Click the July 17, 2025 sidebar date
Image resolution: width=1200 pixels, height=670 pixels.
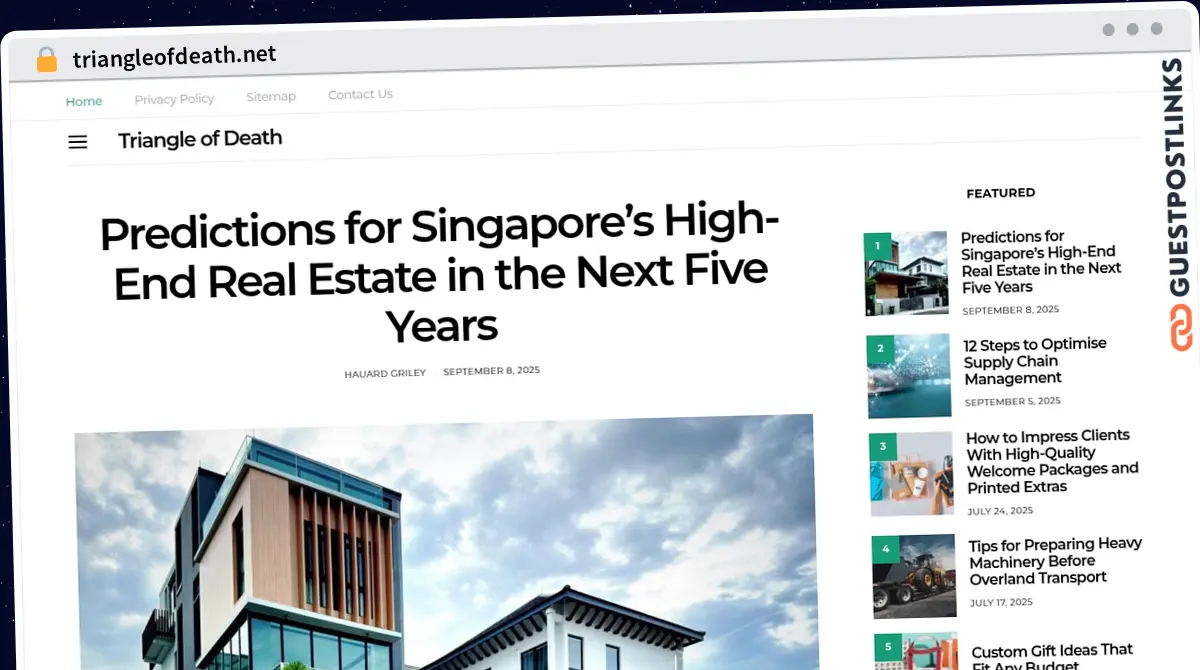[1002, 603]
